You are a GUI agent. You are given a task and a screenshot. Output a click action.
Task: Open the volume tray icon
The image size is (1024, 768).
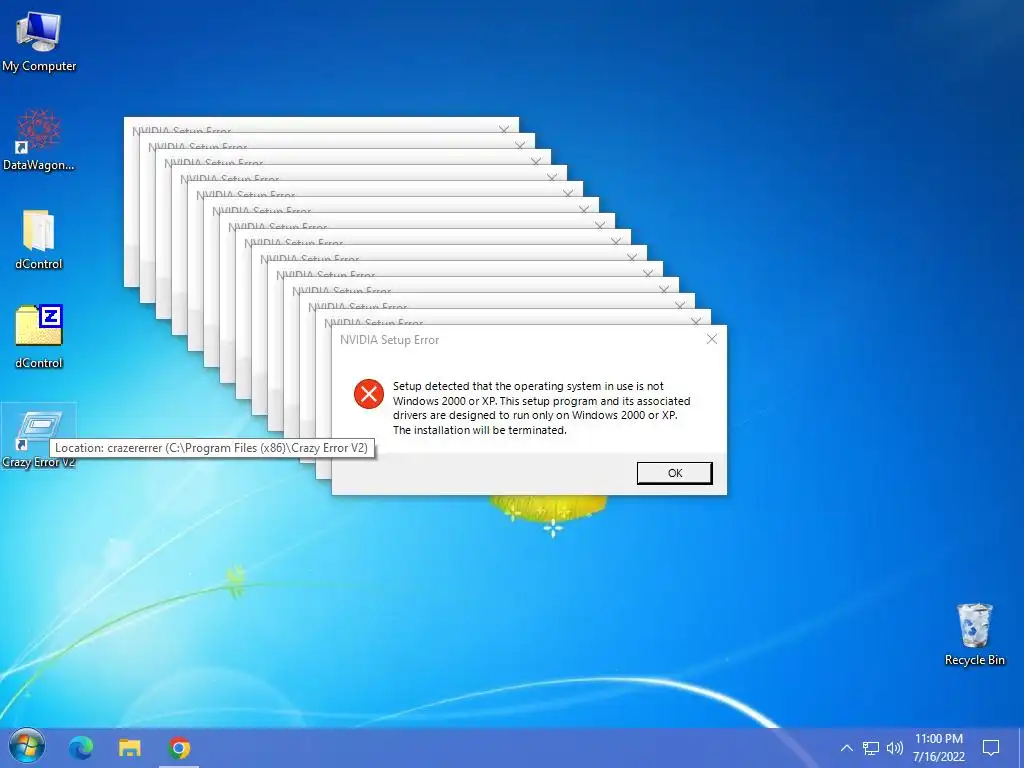coord(894,748)
